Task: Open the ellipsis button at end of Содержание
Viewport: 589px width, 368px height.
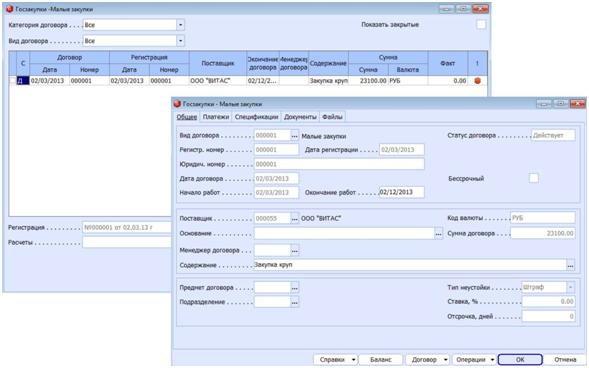Action: [571, 265]
